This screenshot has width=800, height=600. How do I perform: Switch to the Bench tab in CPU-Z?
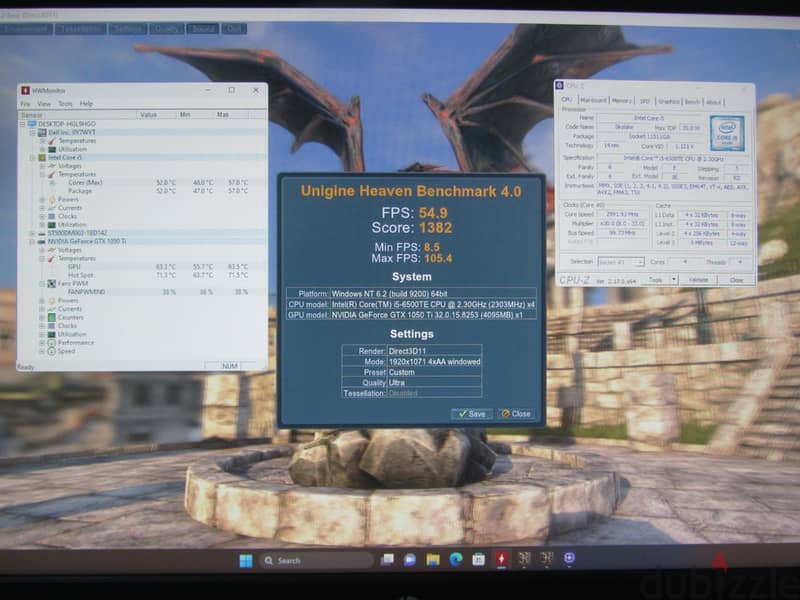click(692, 102)
